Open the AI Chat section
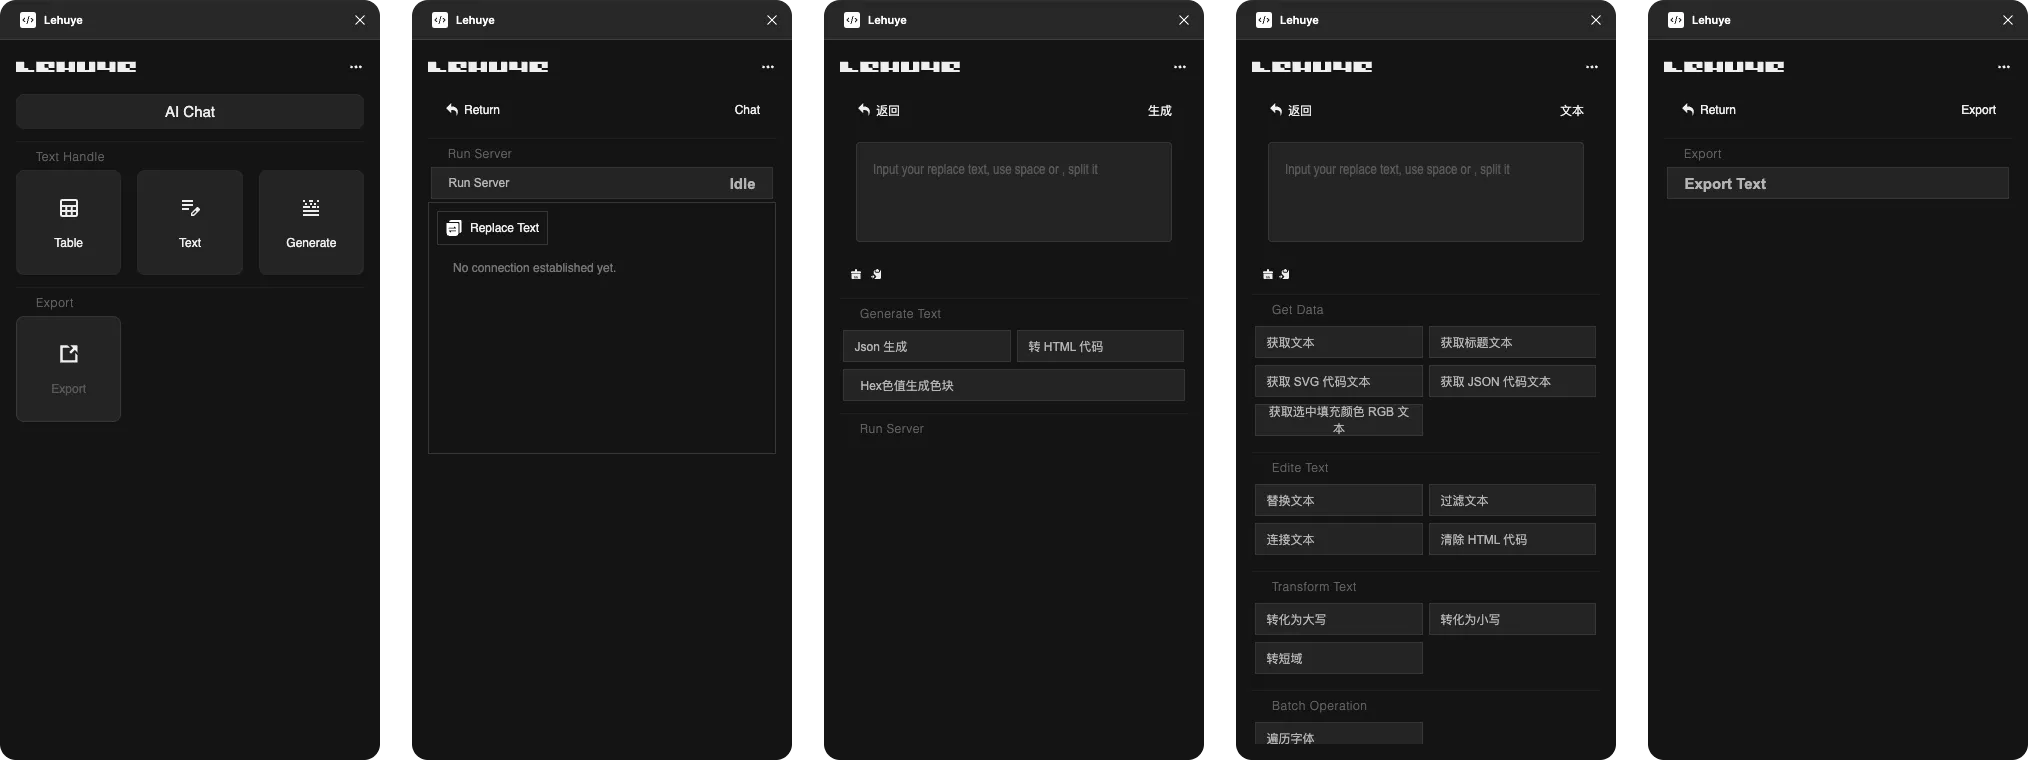The image size is (2028, 760). pyautogui.click(x=190, y=112)
